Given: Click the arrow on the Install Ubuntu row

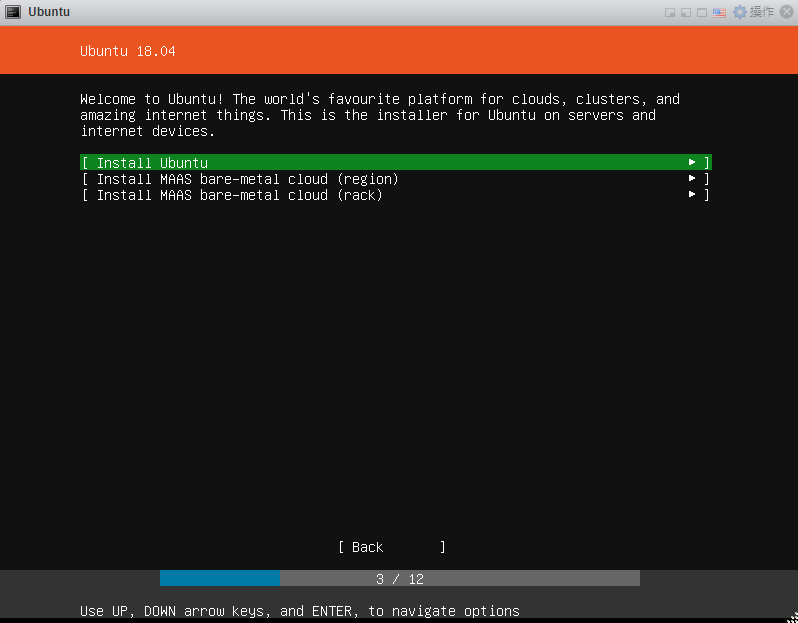Looking at the screenshot, I should pos(692,163).
